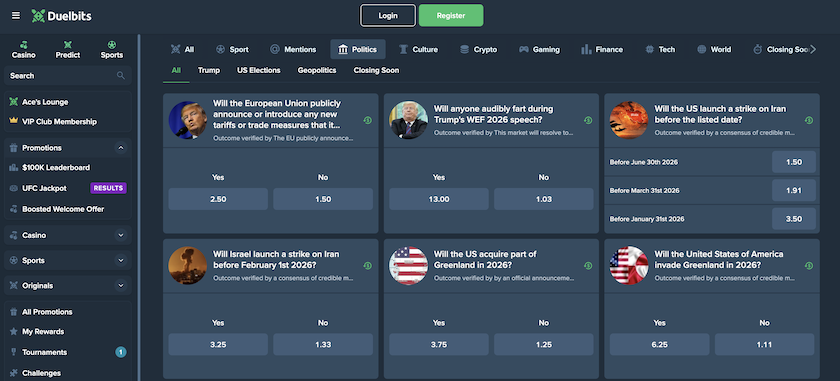This screenshot has height=381, width=840.
Task: Select the Finance category tab
Action: (602, 49)
